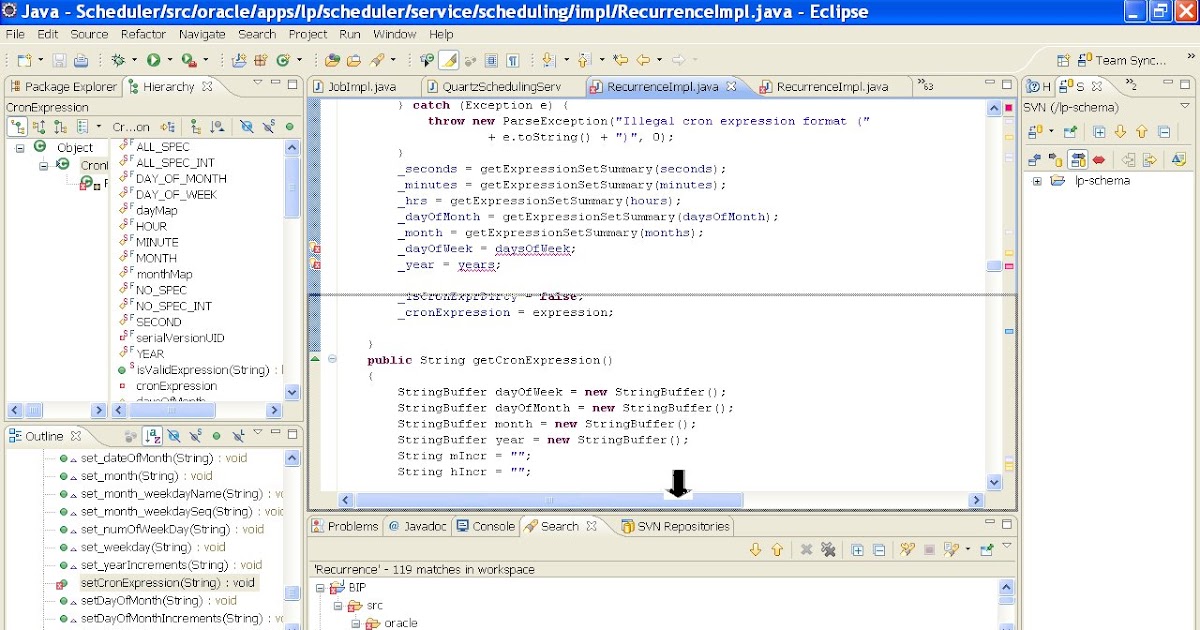Viewport: 1200px width, 630px height.
Task: Toggle Show Supertype Hierarchy button
Action: click(39, 127)
